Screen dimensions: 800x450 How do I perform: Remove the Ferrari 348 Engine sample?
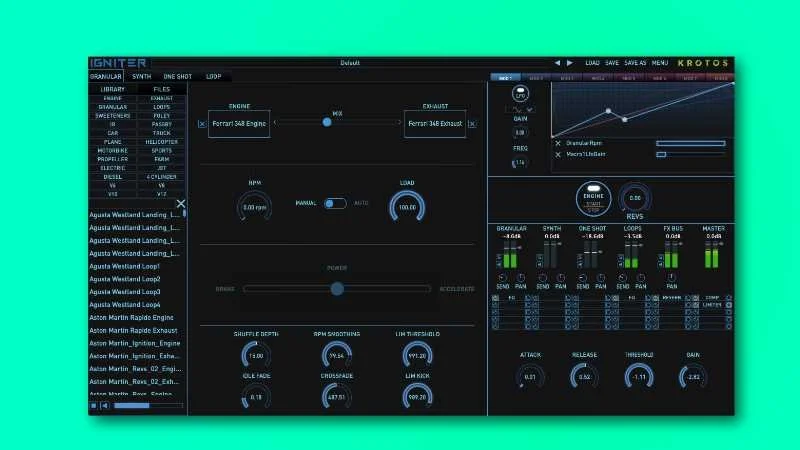(202, 124)
